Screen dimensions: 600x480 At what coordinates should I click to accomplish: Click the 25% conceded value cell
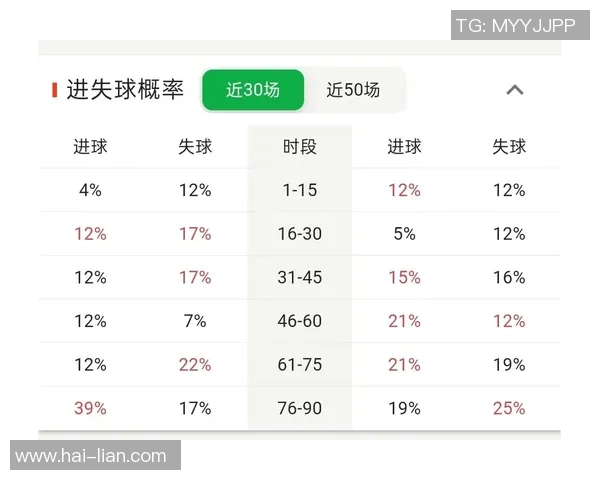tap(509, 408)
